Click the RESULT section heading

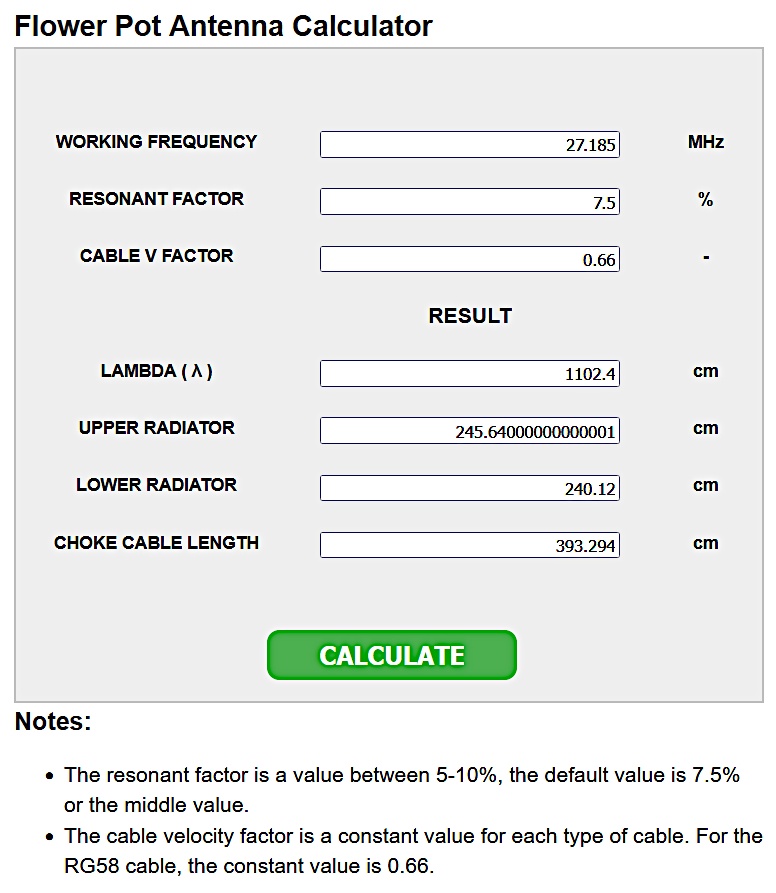(x=470, y=316)
